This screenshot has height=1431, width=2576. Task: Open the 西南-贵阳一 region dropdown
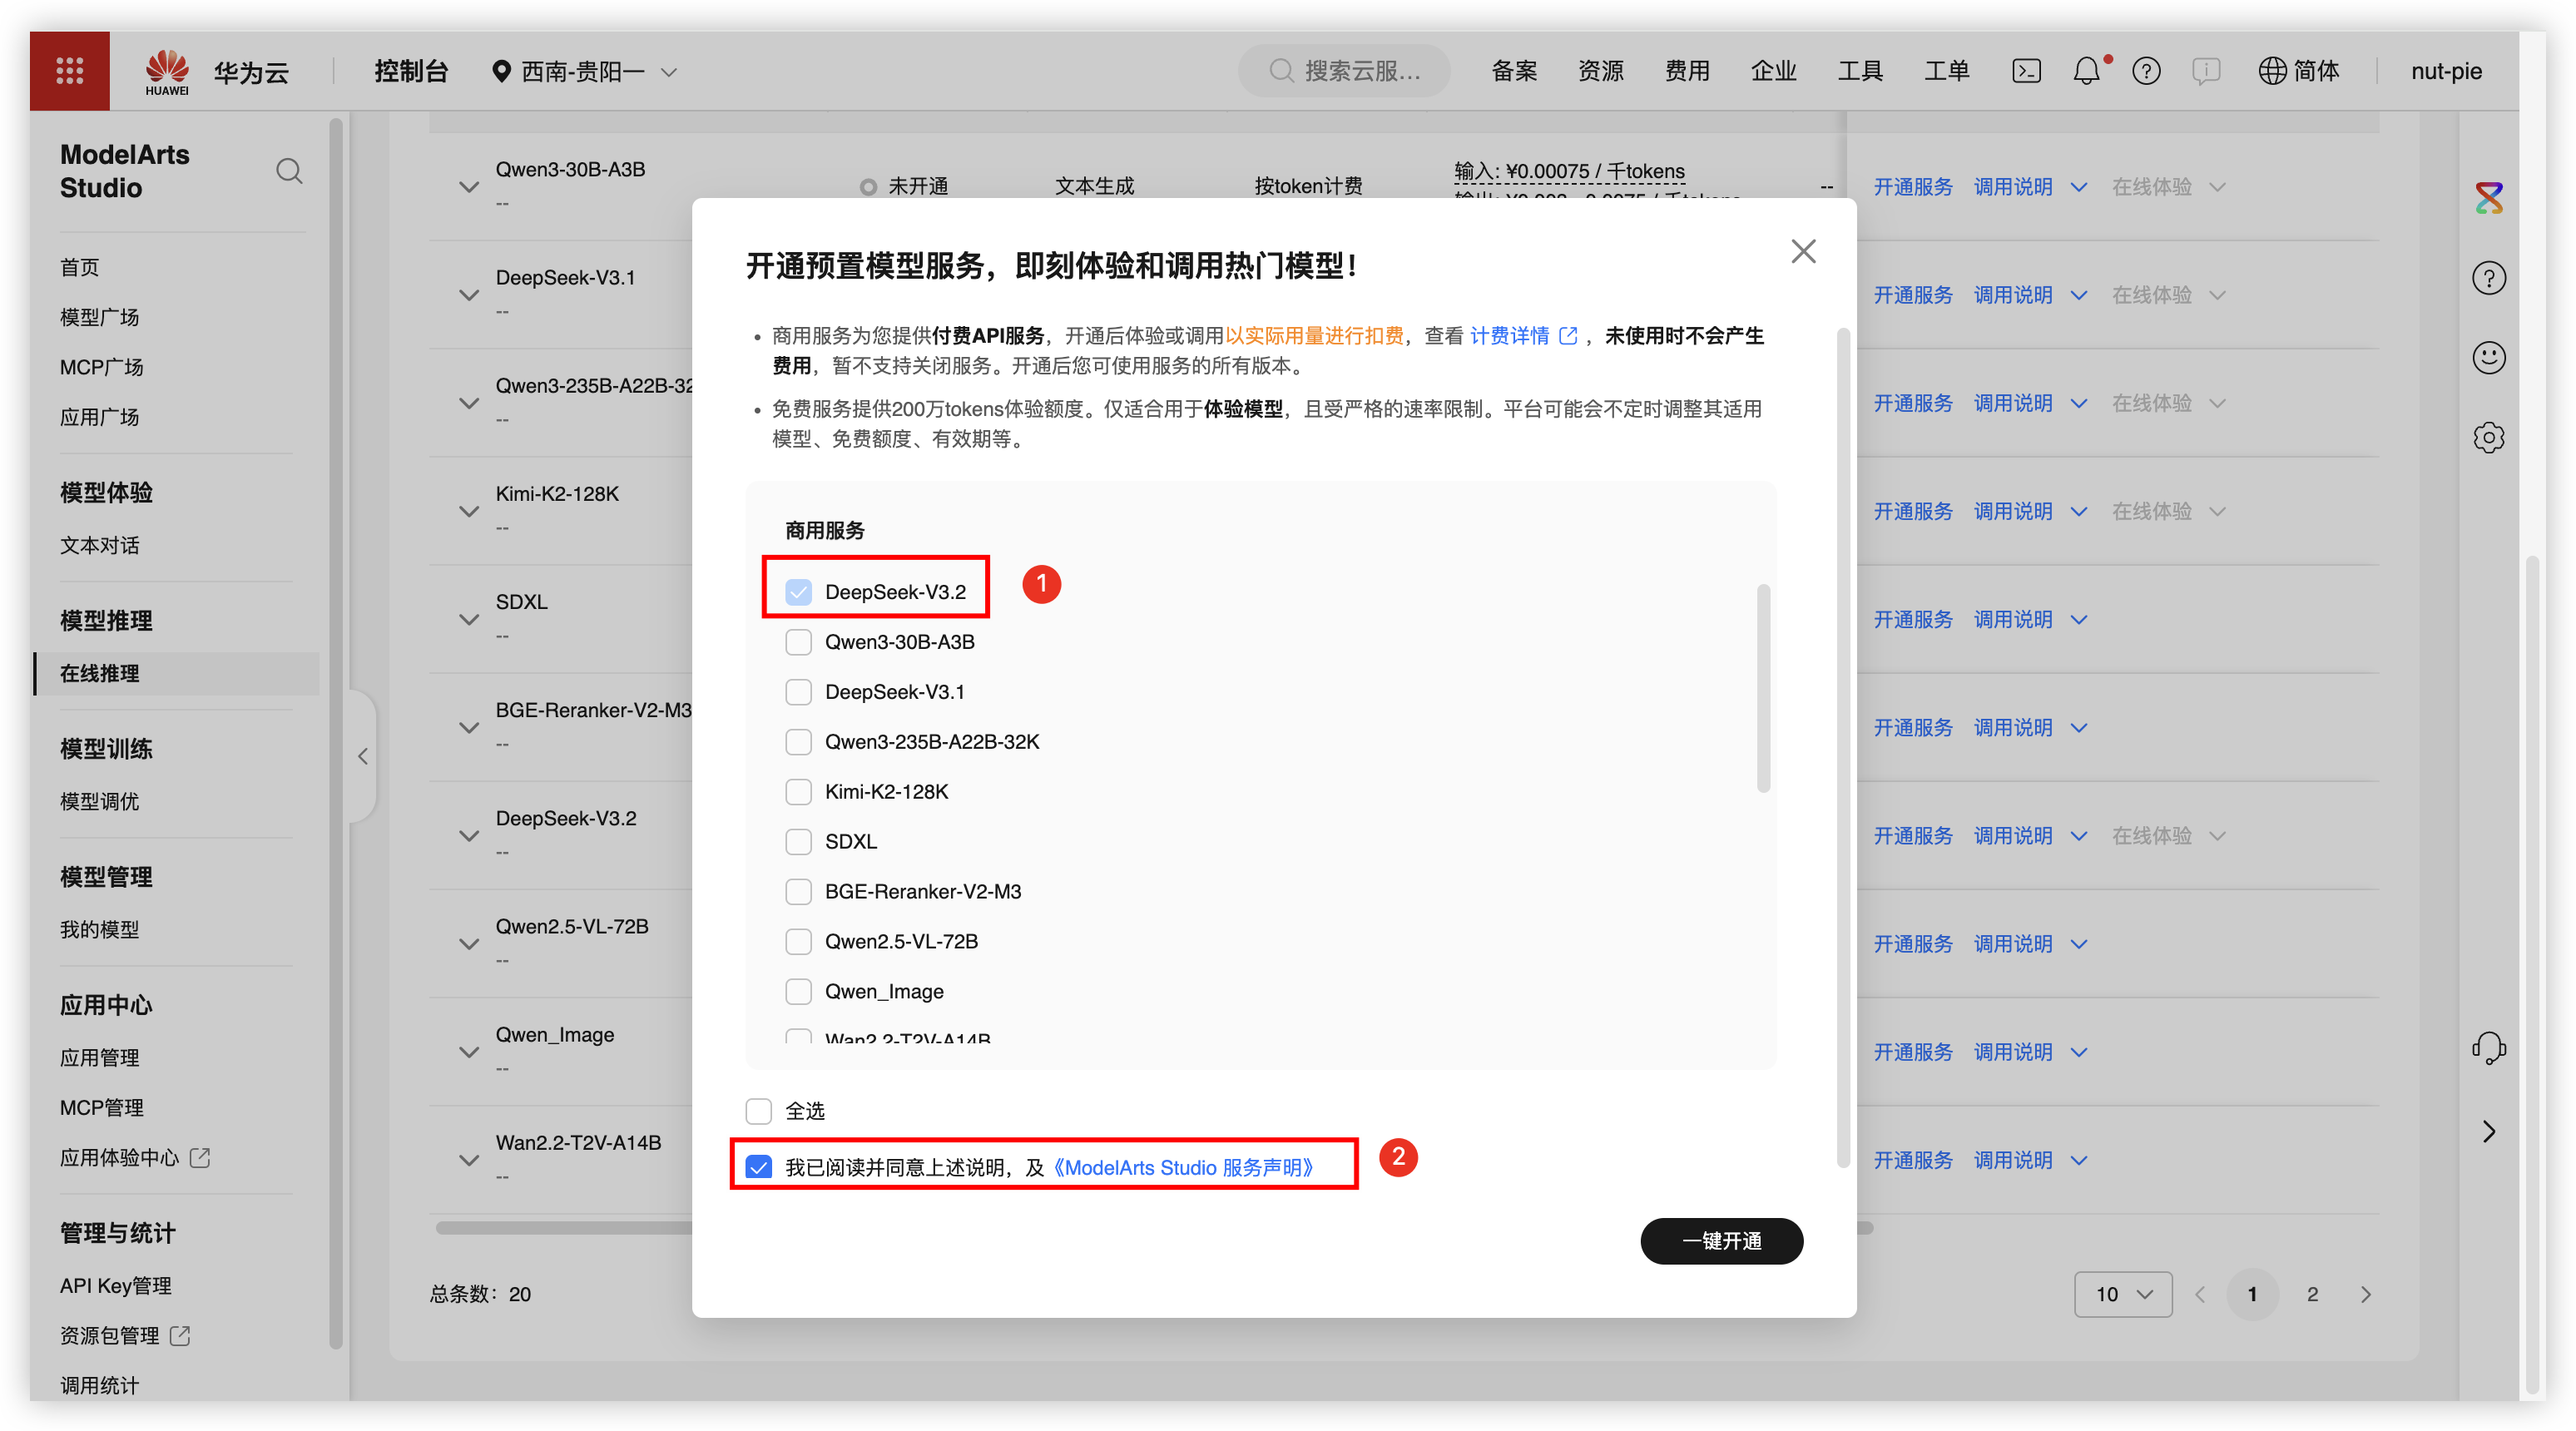point(585,72)
